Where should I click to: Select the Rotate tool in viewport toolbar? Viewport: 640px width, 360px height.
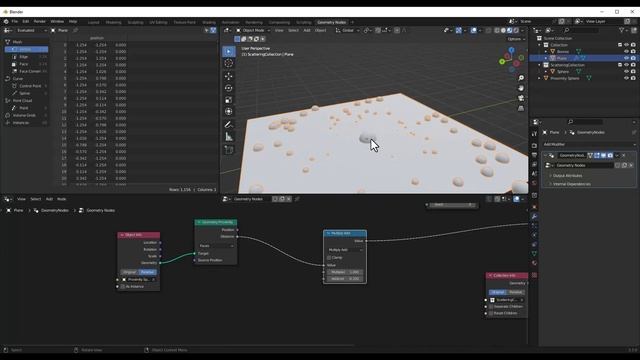tap(229, 88)
